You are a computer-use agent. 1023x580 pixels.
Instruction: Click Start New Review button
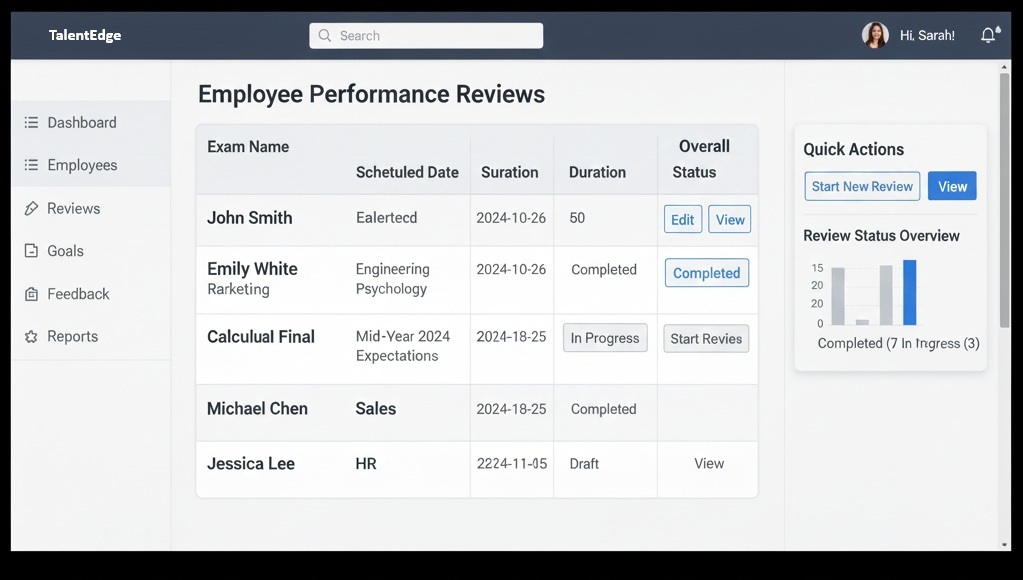pos(861,187)
